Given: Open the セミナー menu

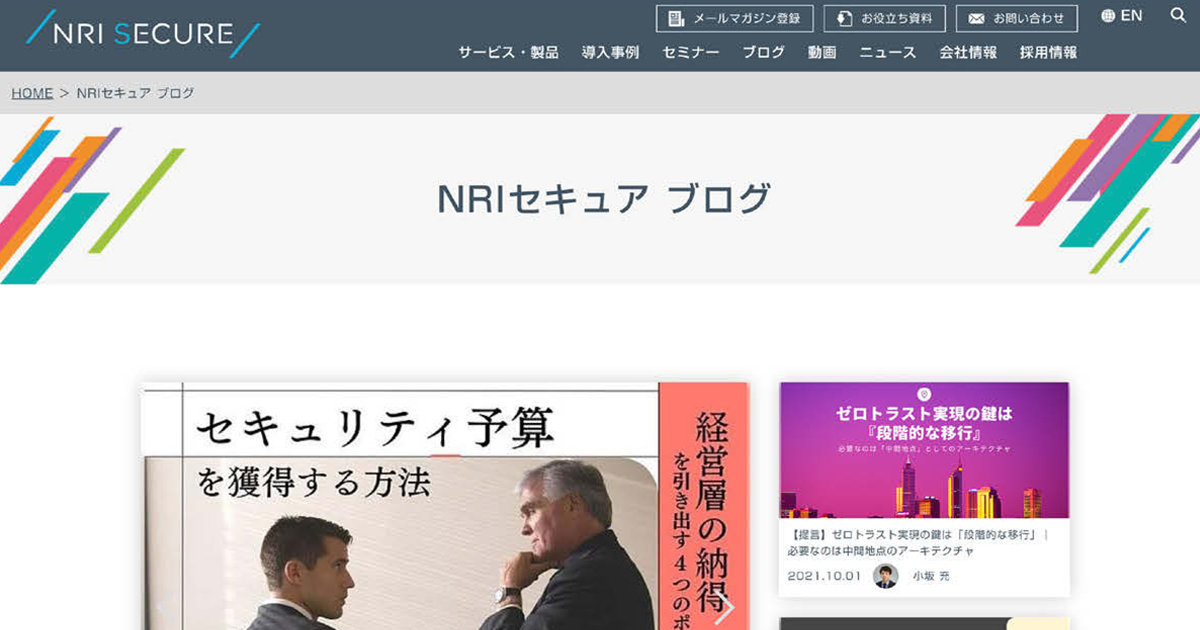Looking at the screenshot, I should click(x=690, y=53).
